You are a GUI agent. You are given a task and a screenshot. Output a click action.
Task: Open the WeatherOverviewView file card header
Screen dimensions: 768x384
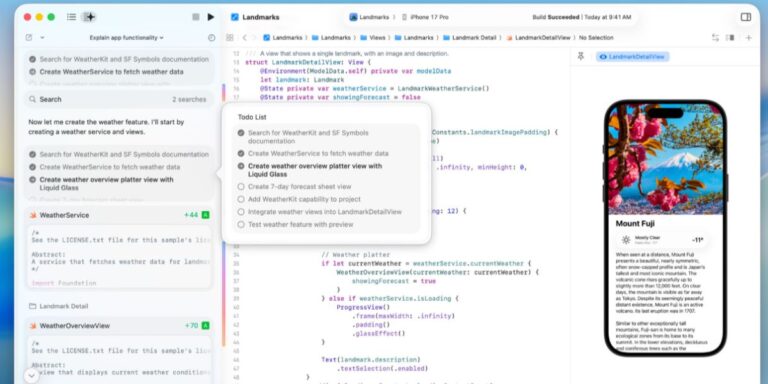[x=119, y=326]
